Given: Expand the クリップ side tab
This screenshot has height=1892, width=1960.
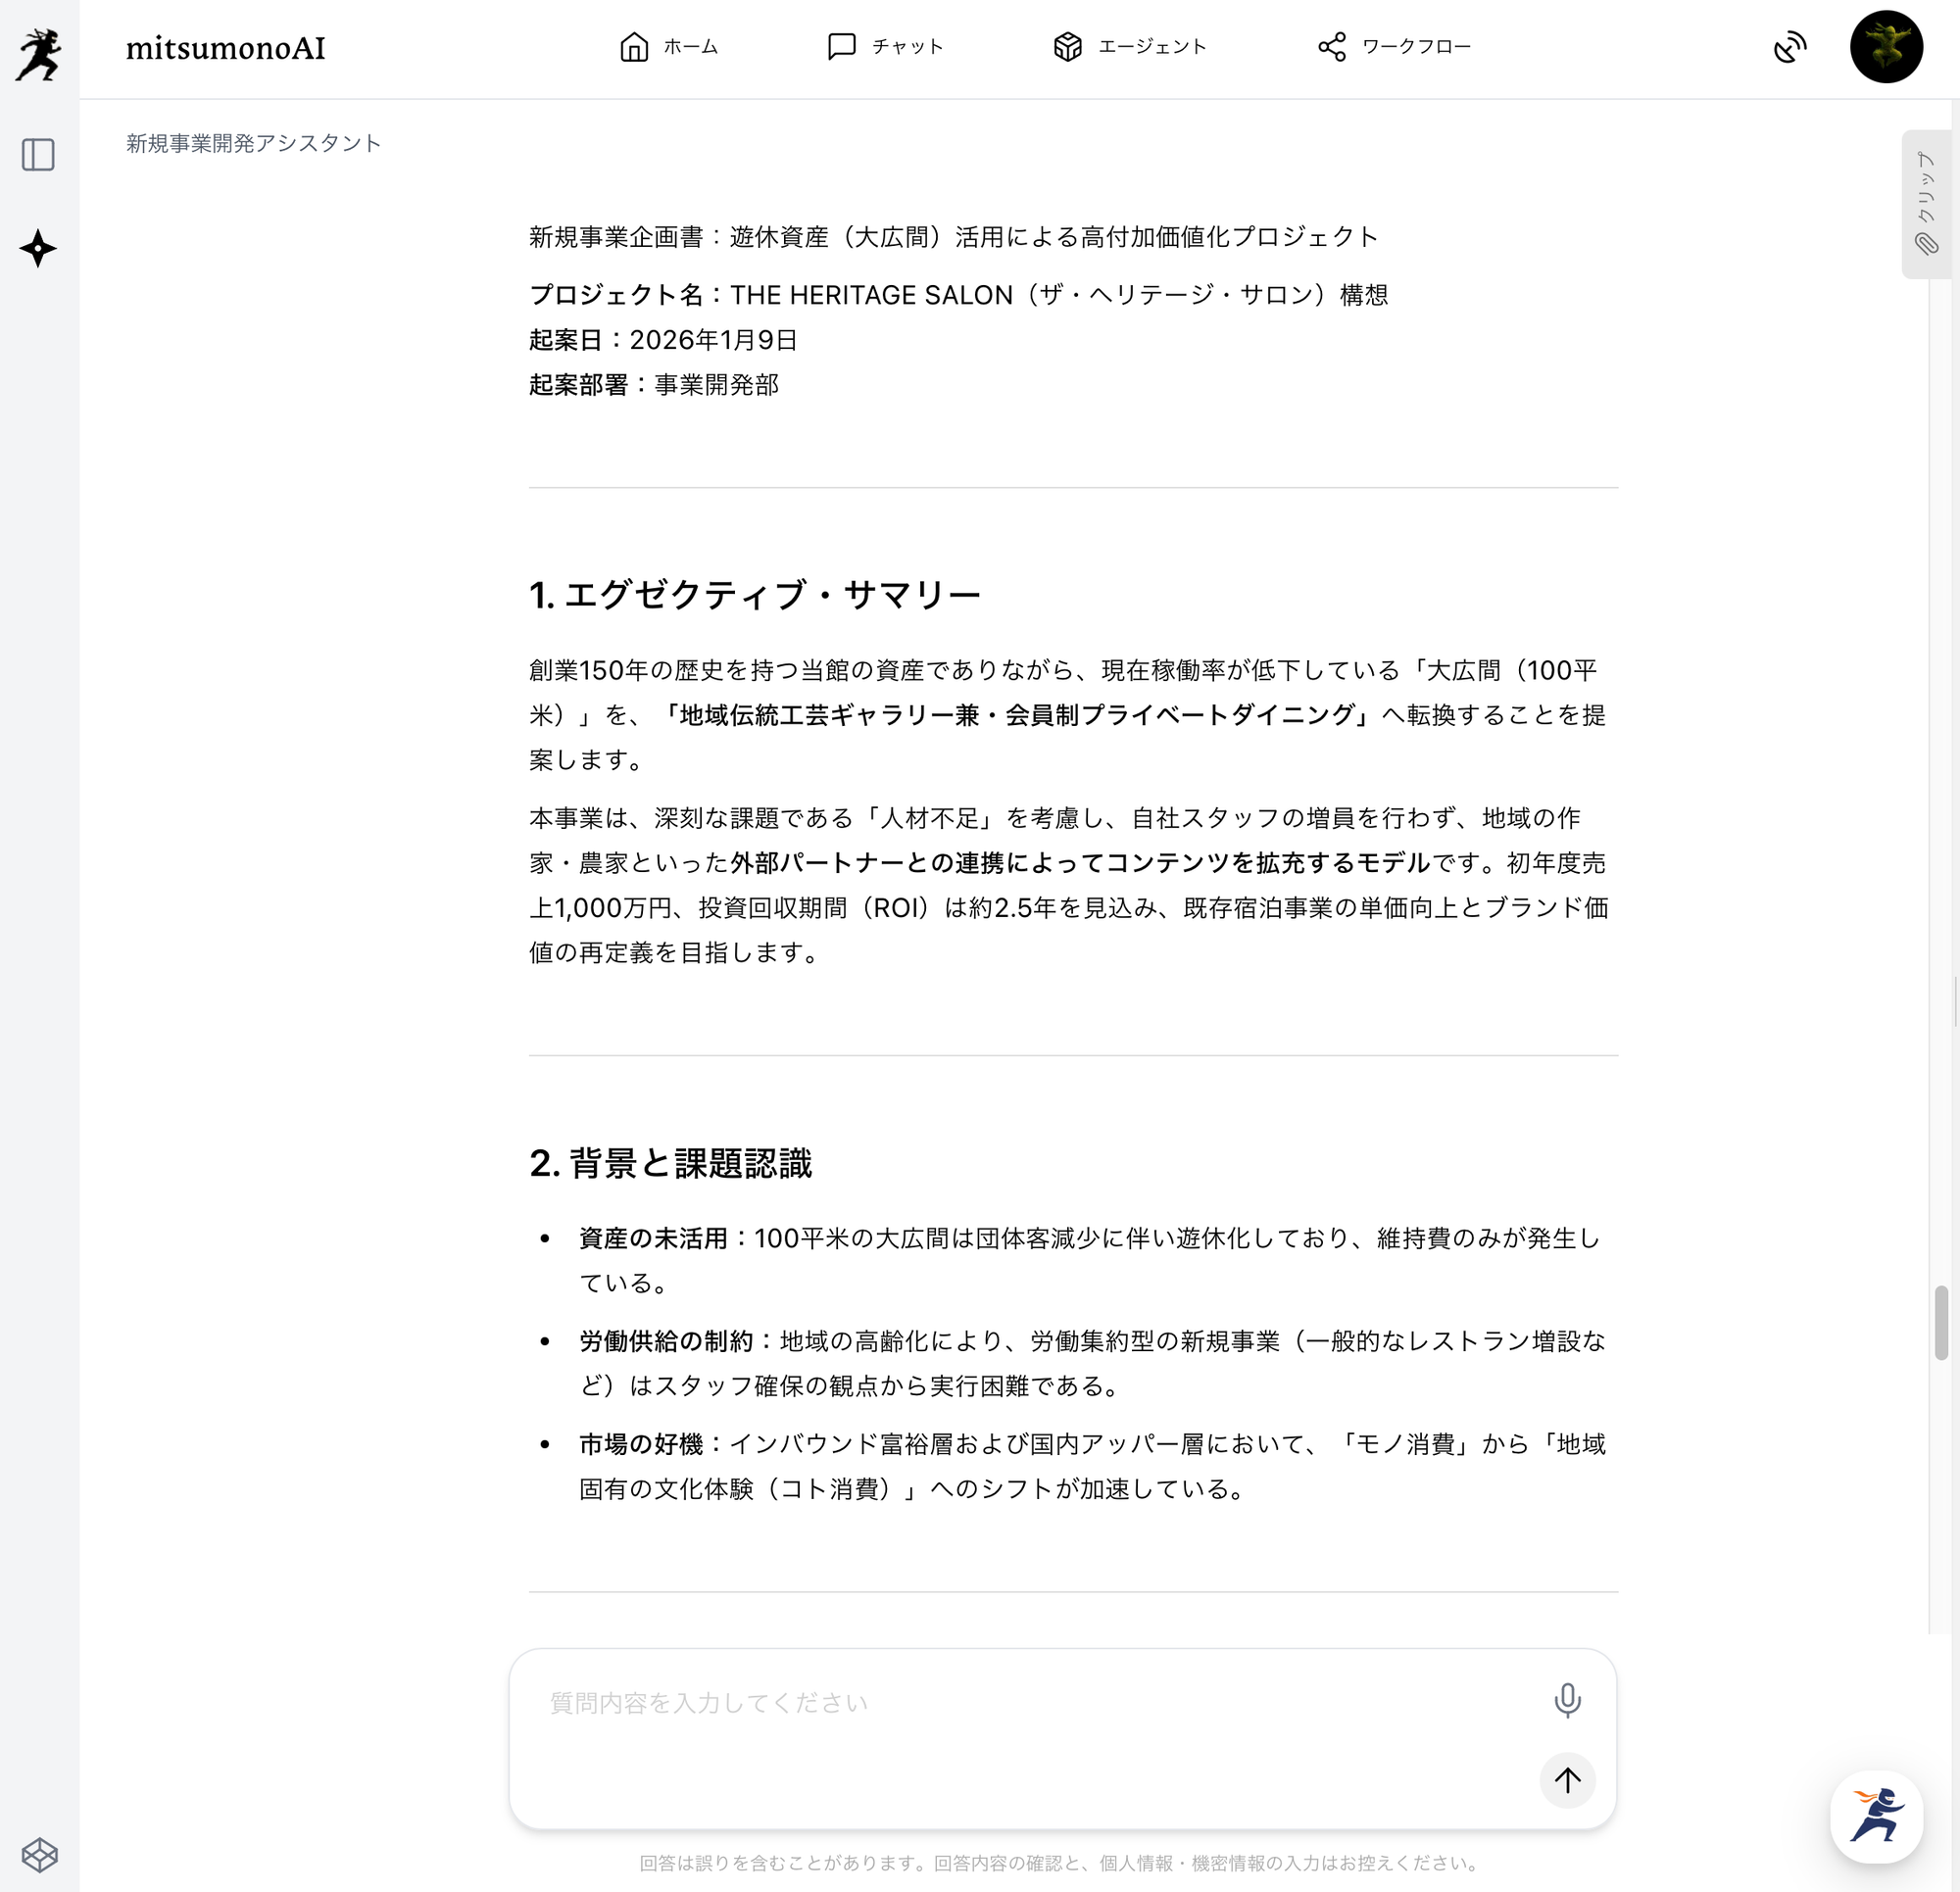Looking at the screenshot, I should click(1925, 185).
